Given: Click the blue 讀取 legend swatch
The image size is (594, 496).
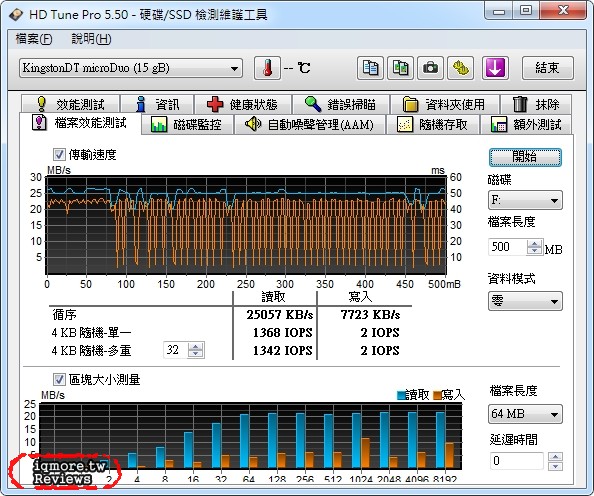Looking at the screenshot, I should (x=401, y=395).
